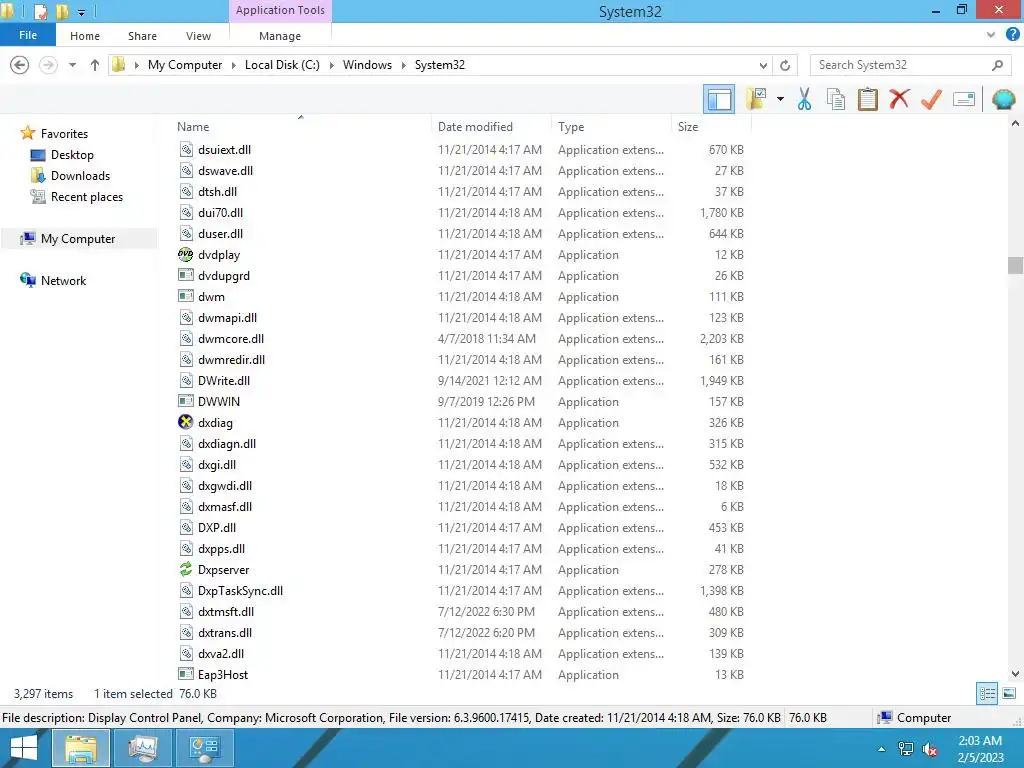Select the Eap3Host file
The image size is (1024, 768).
223,675
